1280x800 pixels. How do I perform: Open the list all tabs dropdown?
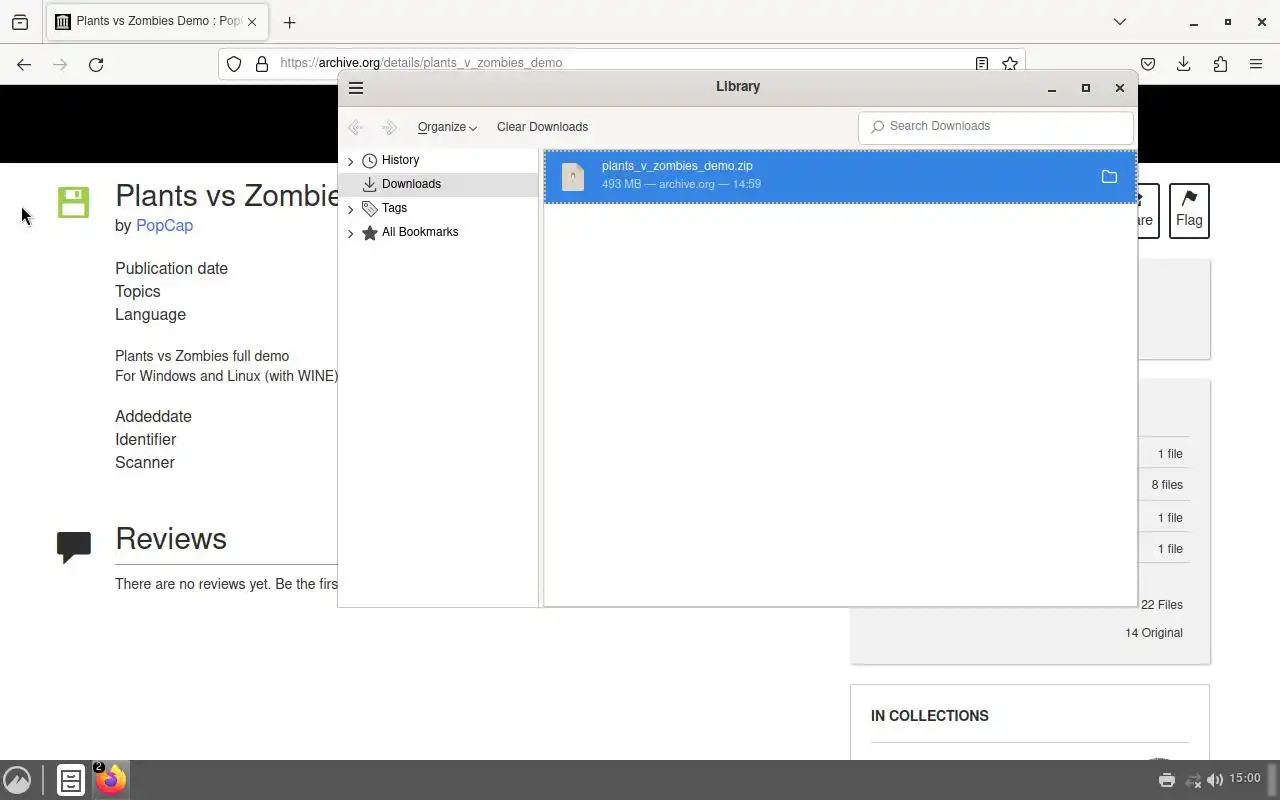tap(1120, 21)
